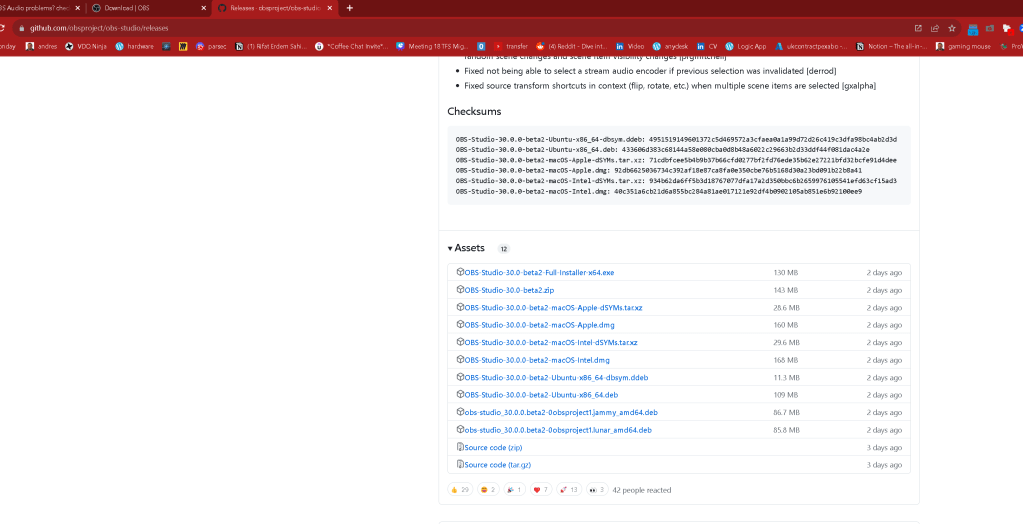Image resolution: width=1023 pixels, height=524 pixels.
Task: Click file icon beside Source code (zip)
Action: pyautogui.click(x=460, y=447)
